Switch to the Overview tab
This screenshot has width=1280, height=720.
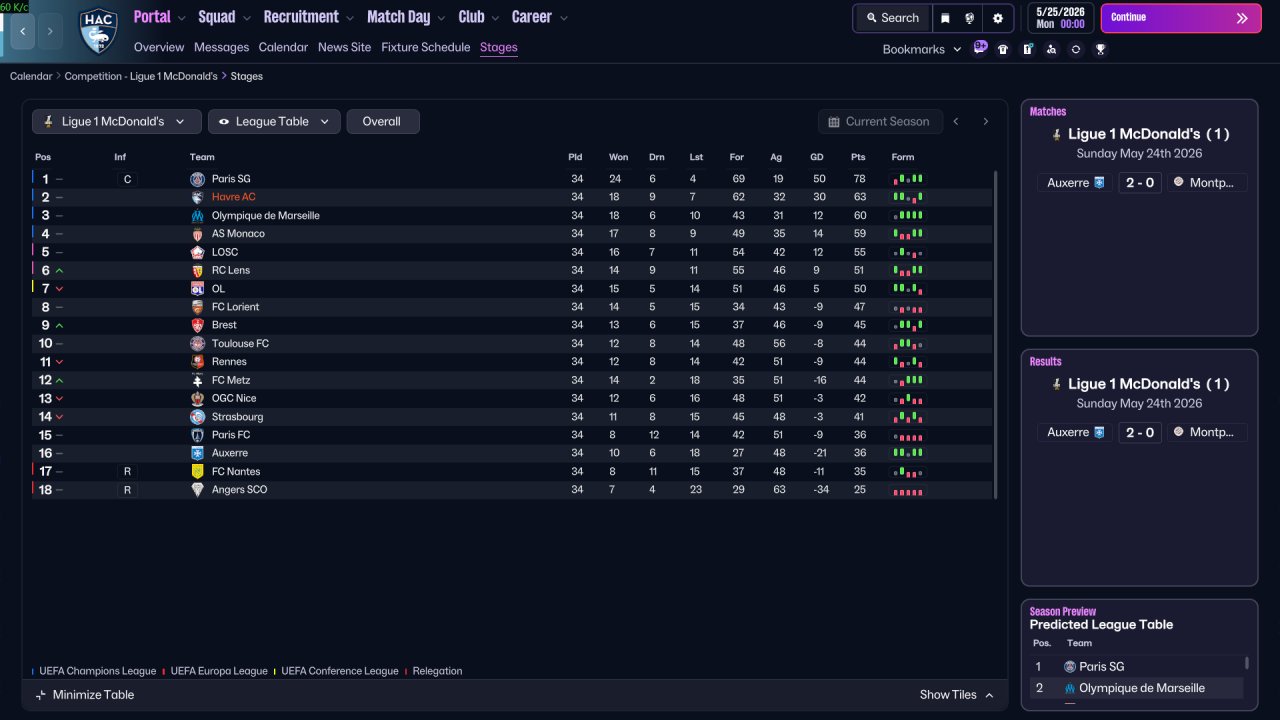[159, 47]
